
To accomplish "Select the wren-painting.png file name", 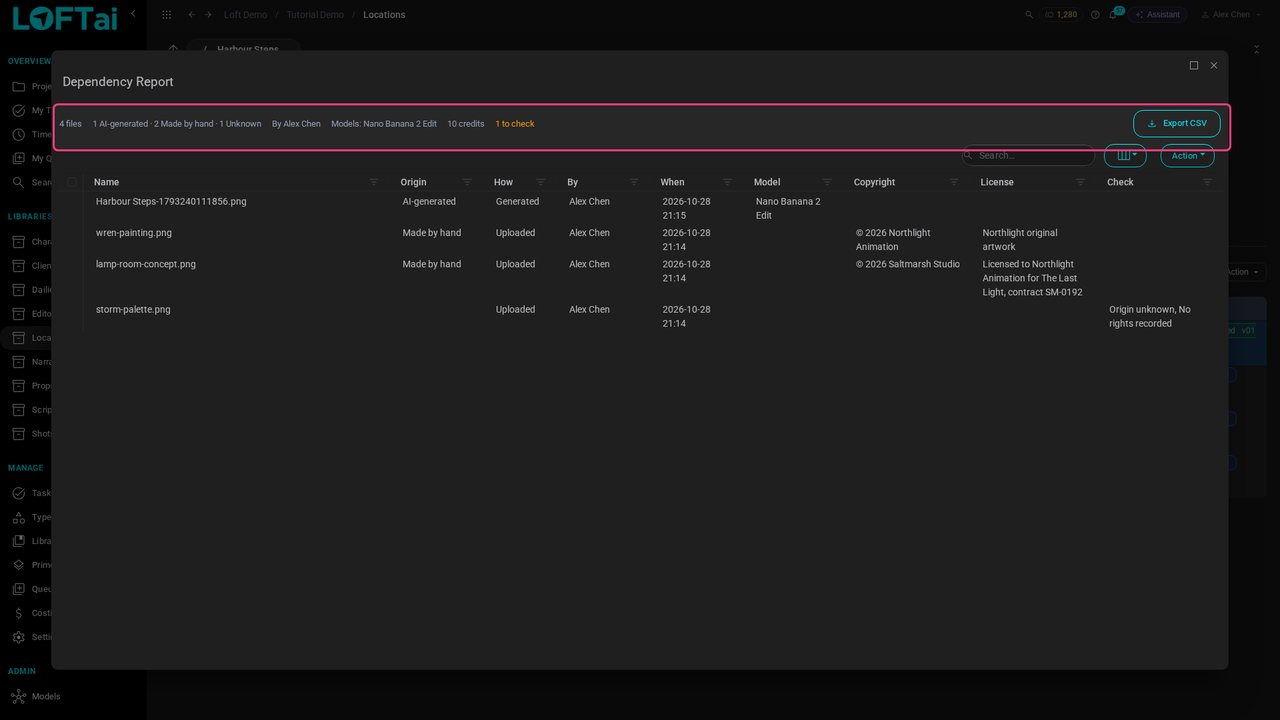I will [134, 233].
